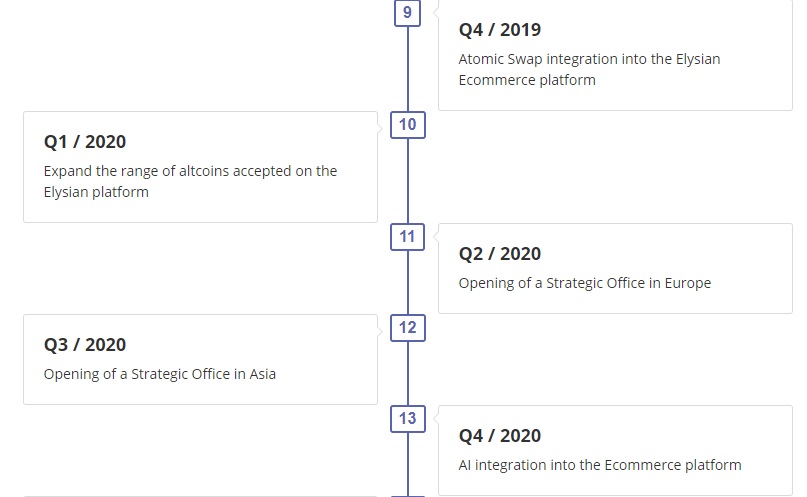This screenshot has width=807, height=497.
Task: Click the Strategic Office in Asia text
Action: coord(160,374)
